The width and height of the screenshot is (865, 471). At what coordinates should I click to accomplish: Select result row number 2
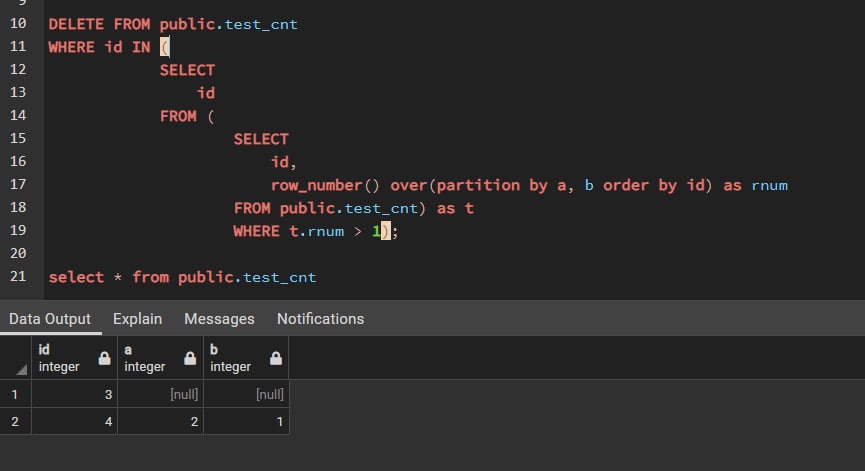pos(15,421)
